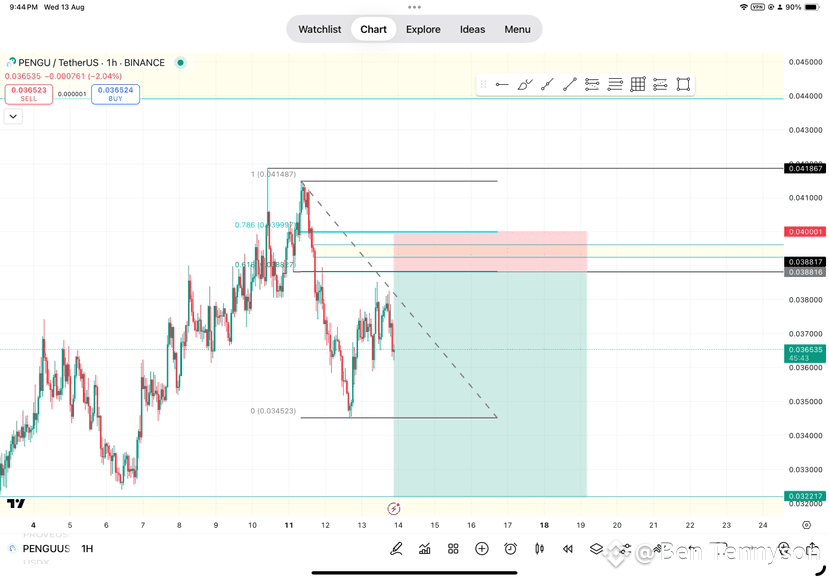Tap the lightning event marker on timeline

click(x=394, y=509)
